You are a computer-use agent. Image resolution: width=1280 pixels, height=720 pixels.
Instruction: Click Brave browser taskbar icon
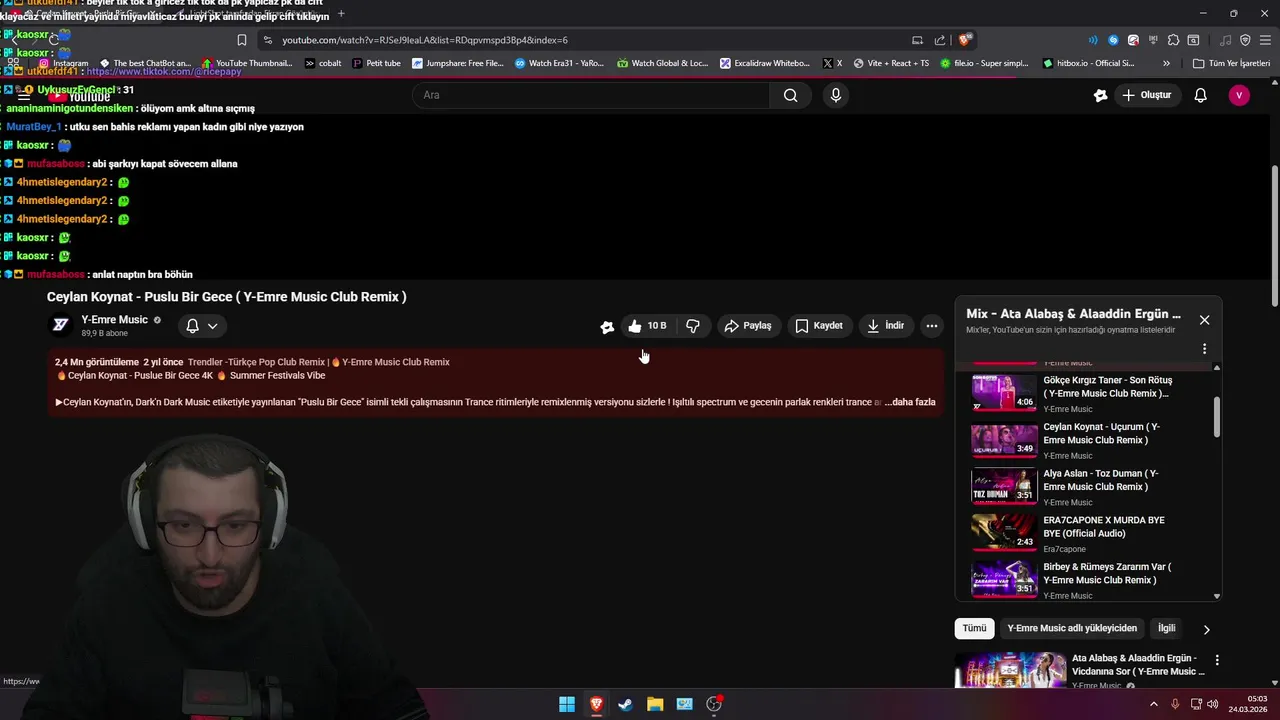pos(596,704)
